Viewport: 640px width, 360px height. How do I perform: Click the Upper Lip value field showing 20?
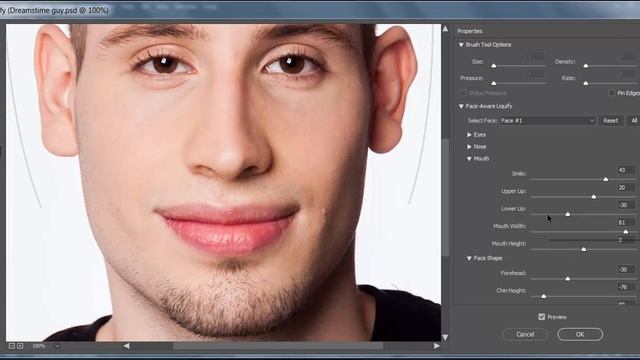(x=626, y=188)
